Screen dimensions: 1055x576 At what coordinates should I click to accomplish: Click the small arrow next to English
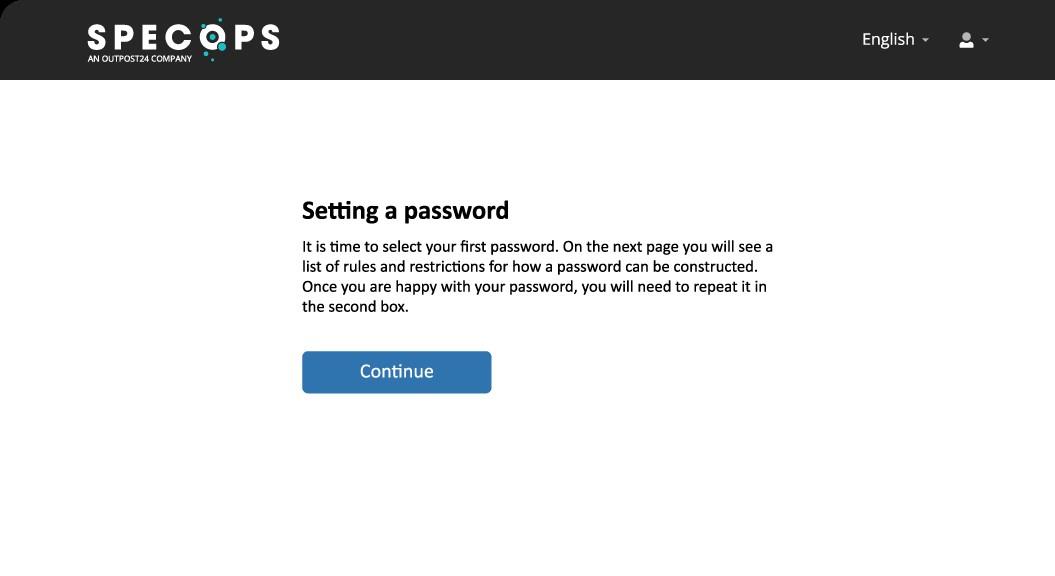coord(925,40)
